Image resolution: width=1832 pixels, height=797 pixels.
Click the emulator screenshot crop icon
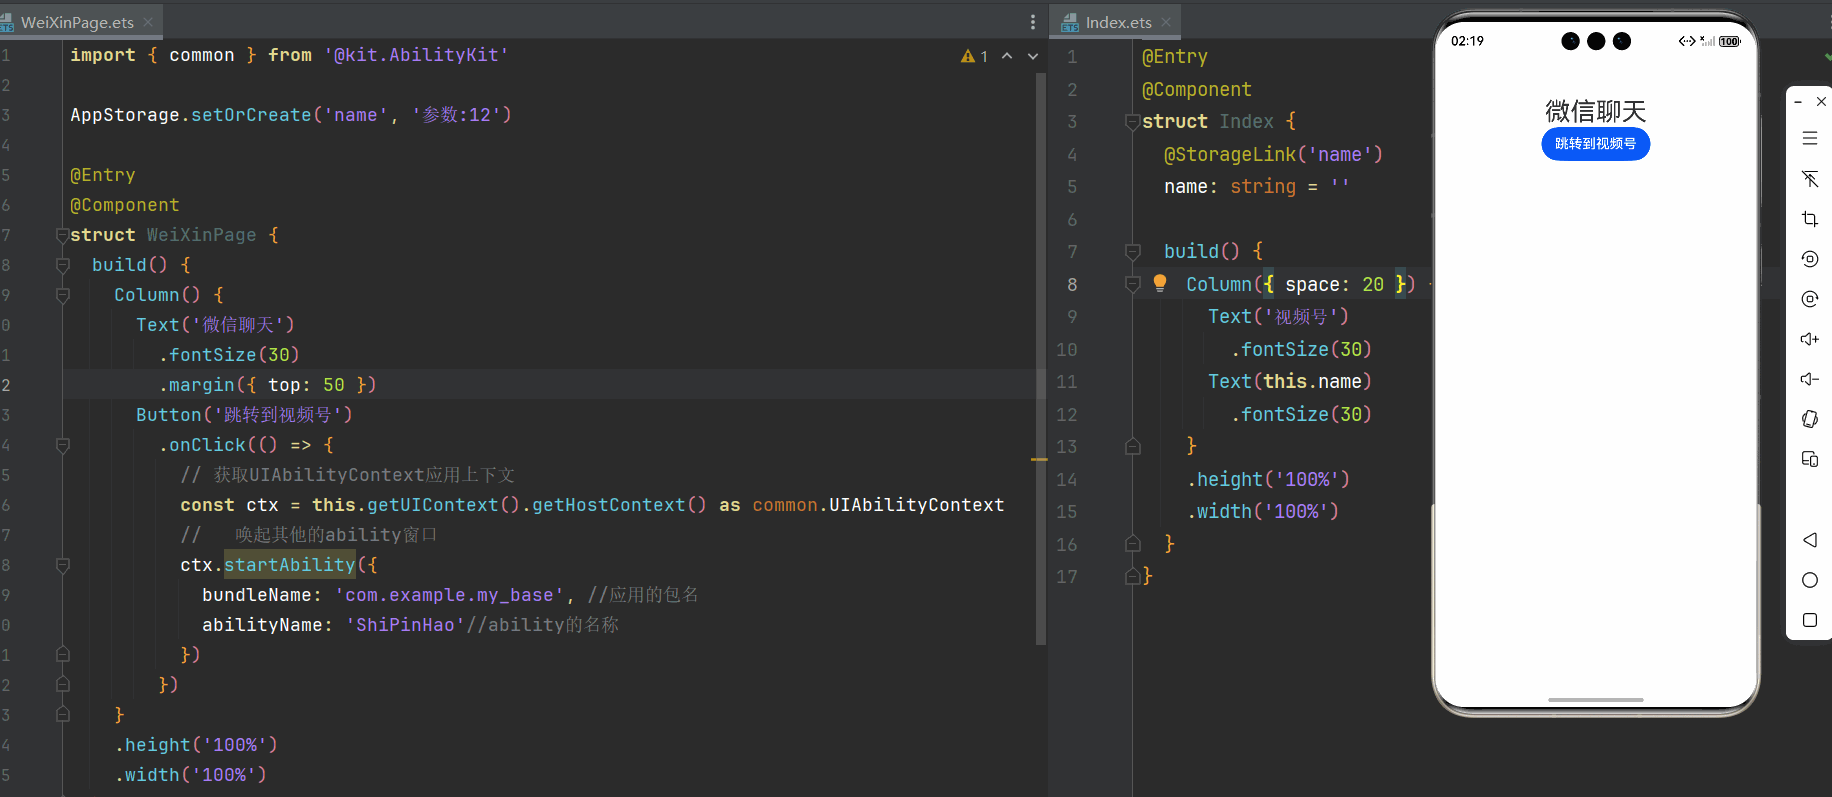click(1809, 219)
